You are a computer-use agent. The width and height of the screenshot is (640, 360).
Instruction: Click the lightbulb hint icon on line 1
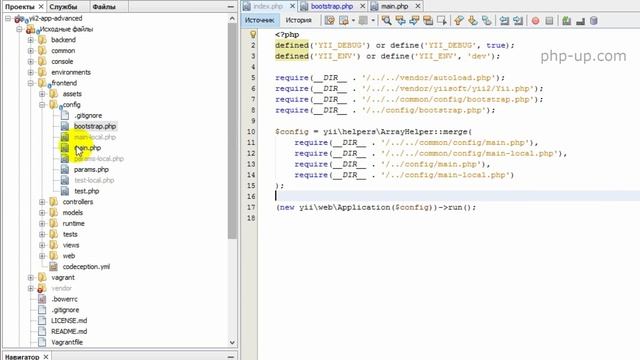[253, 35]
